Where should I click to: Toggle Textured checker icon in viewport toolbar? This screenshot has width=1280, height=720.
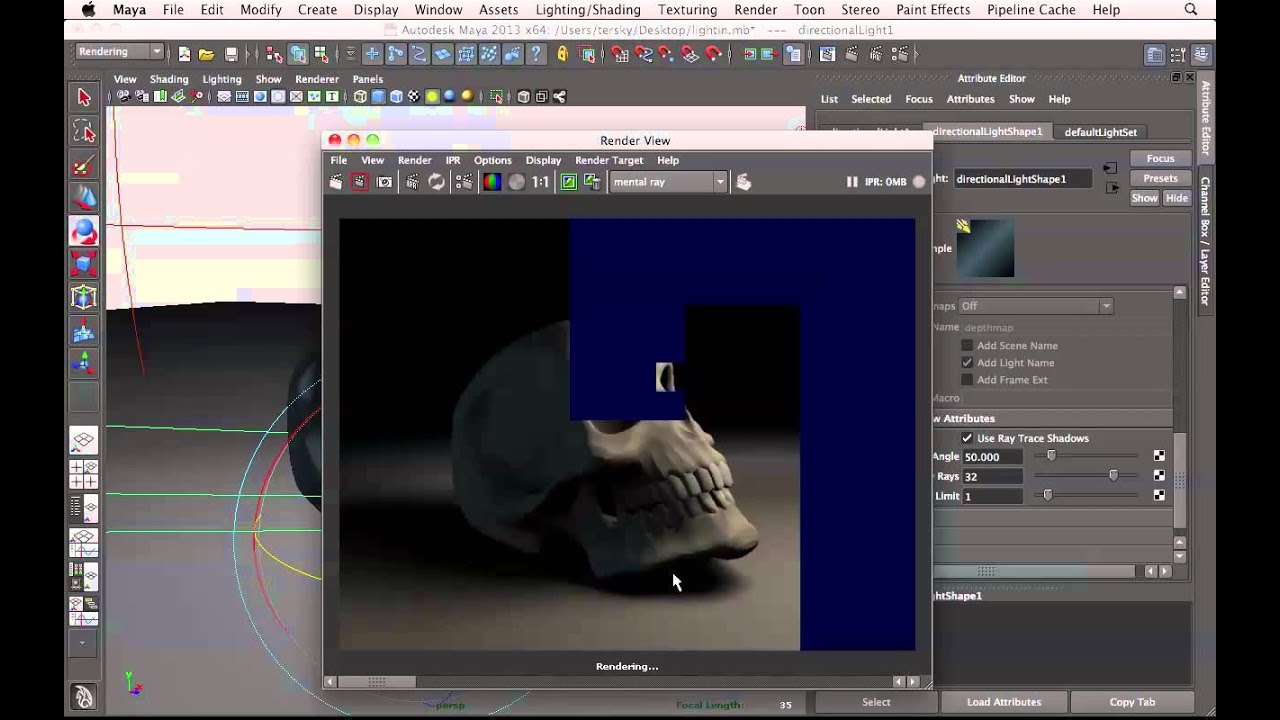[x=414, y=97]
